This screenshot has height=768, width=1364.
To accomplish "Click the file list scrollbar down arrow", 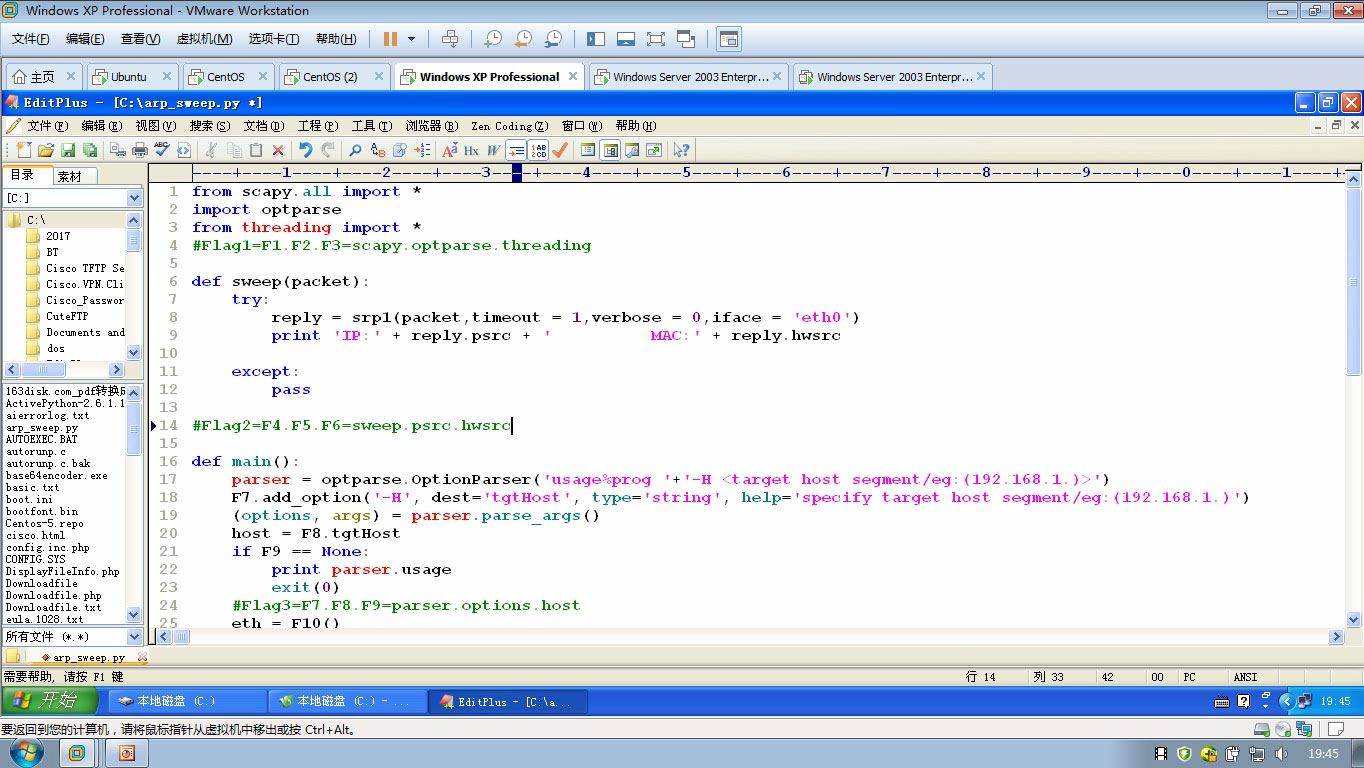I will pyautogui.click(x=135, y=614).
